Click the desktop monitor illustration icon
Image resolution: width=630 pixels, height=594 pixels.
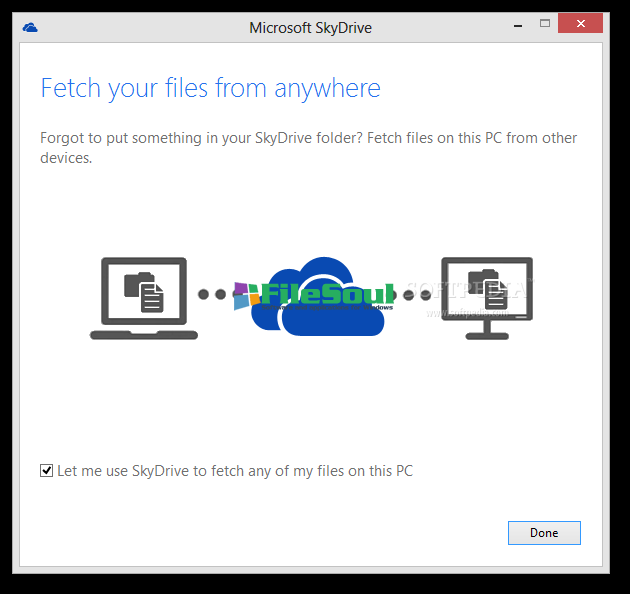[488, 298]
